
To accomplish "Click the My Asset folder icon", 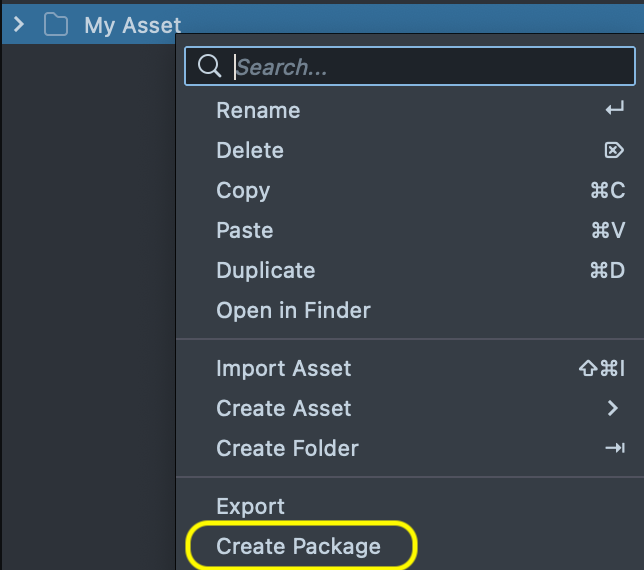I will point(56,26).
